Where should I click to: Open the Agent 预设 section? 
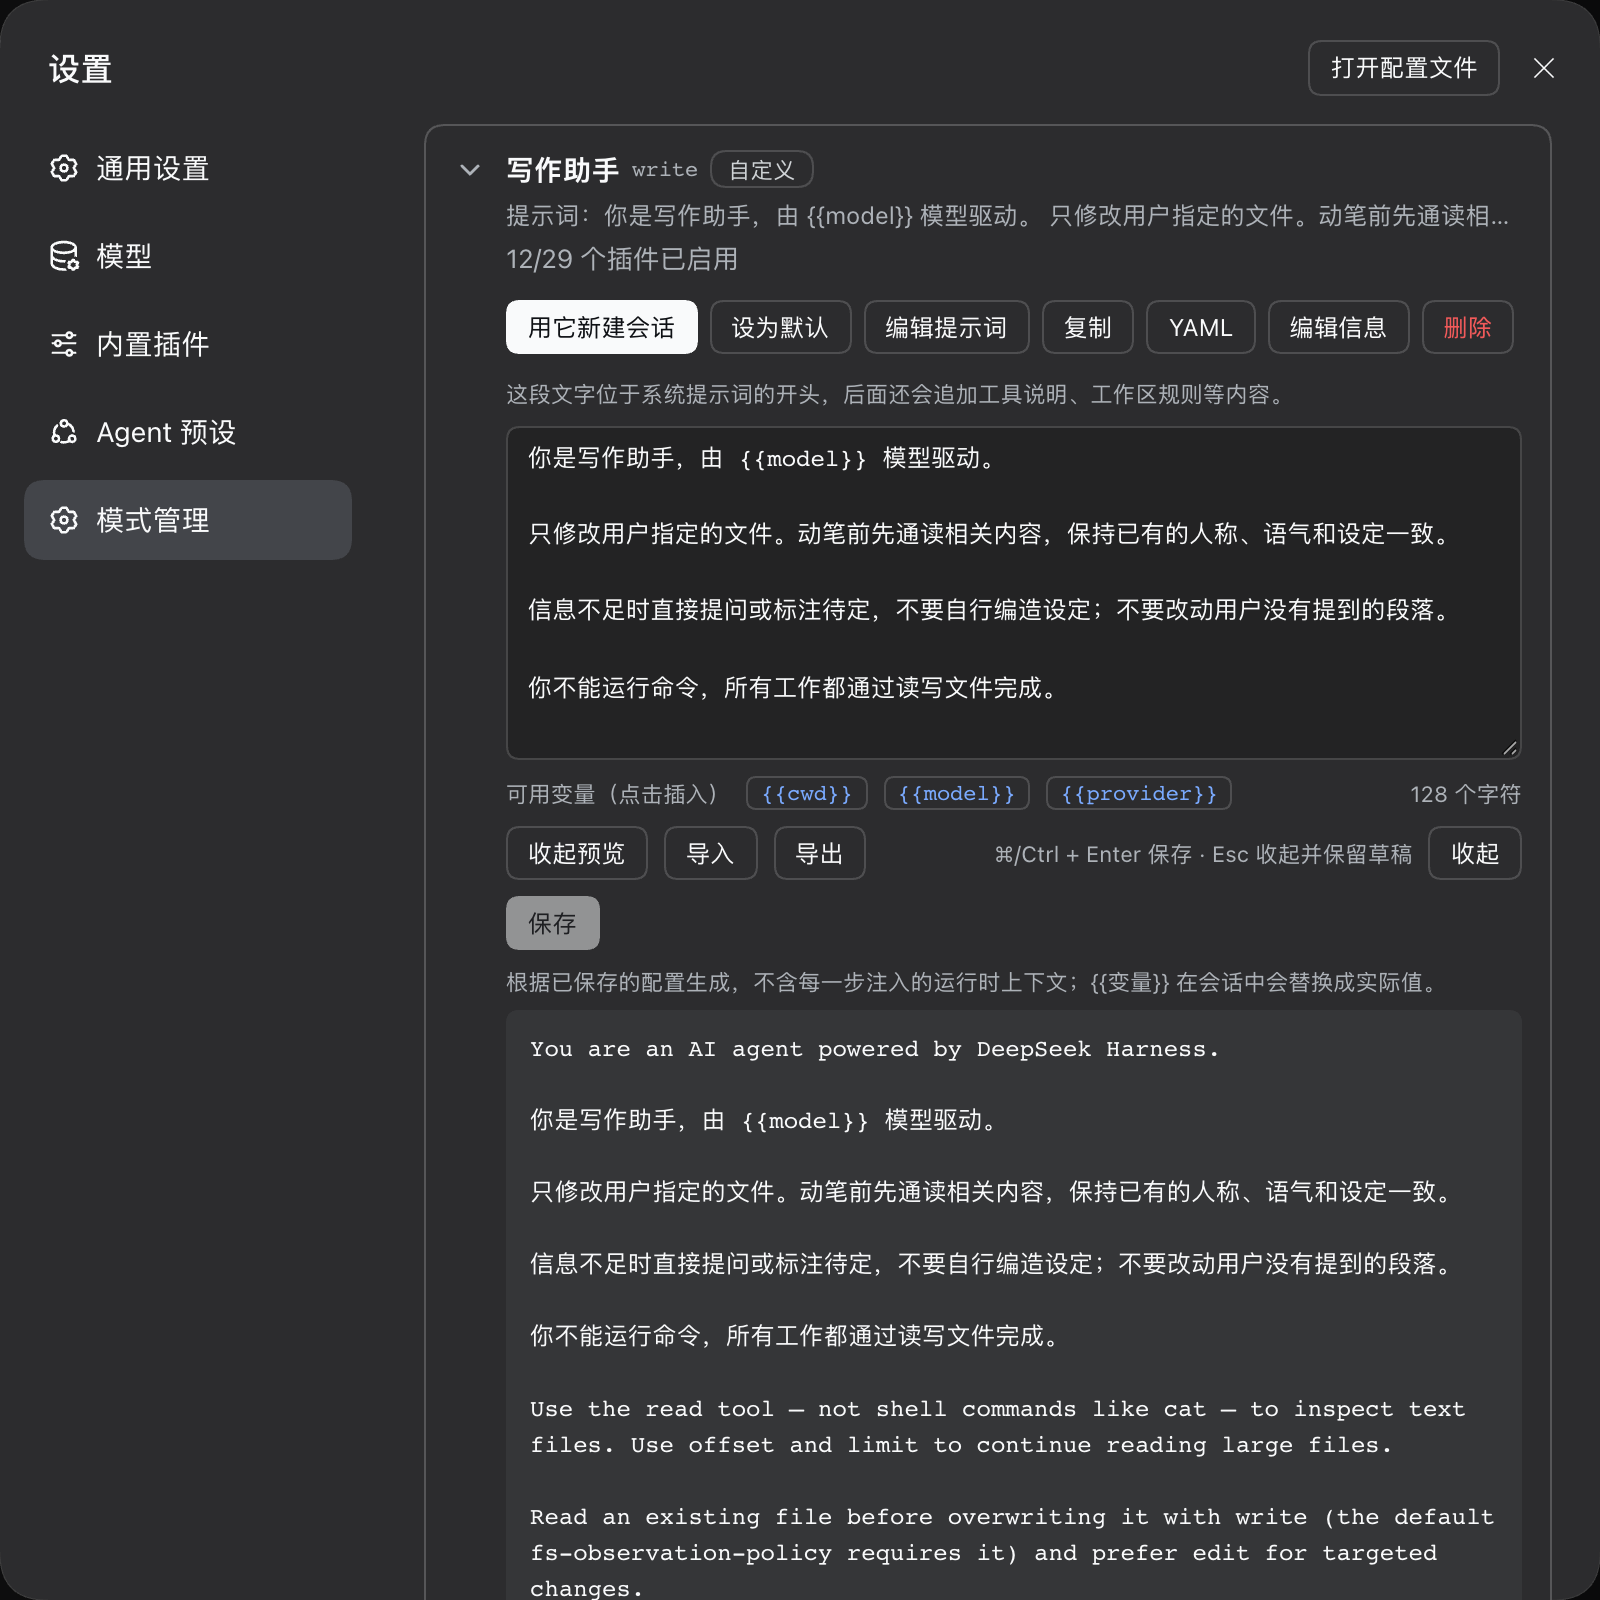[188, 432]
